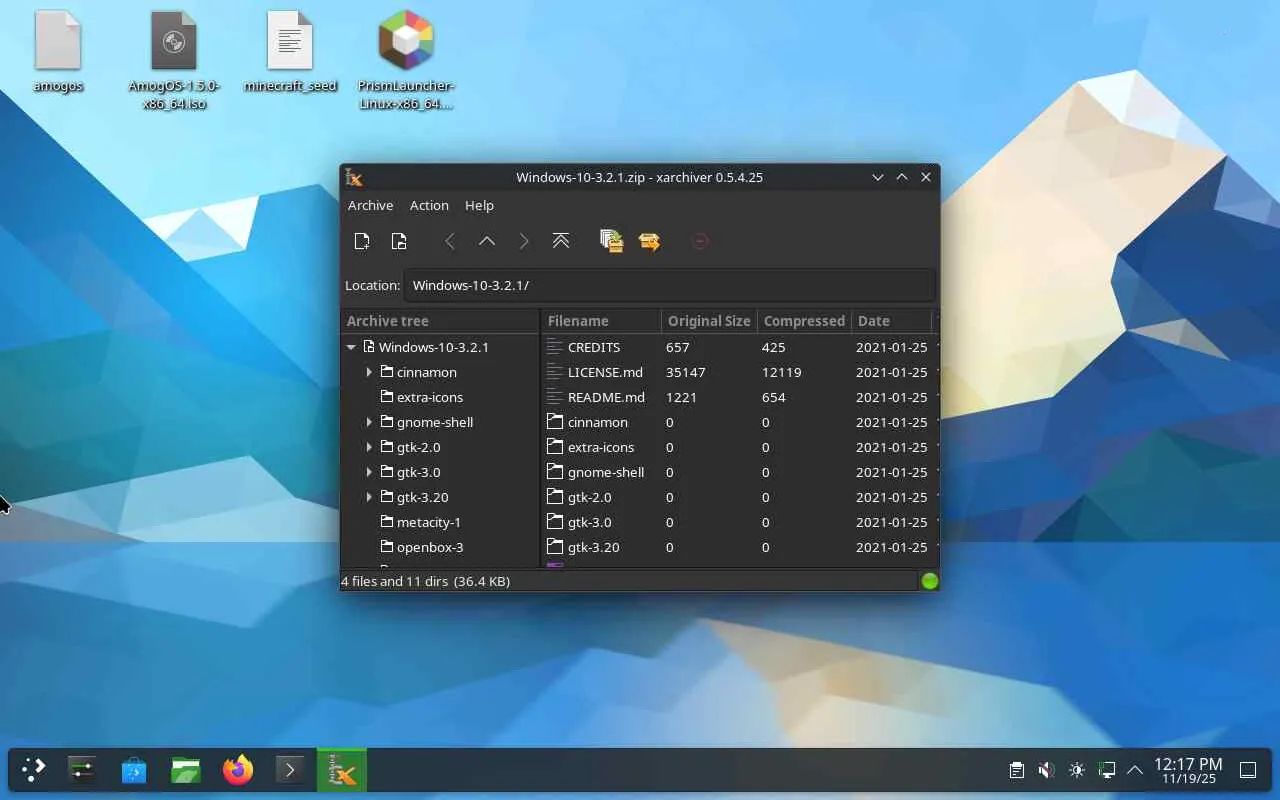Sort by the Date column header
1280x800 pixels.
tap(892, 321)
